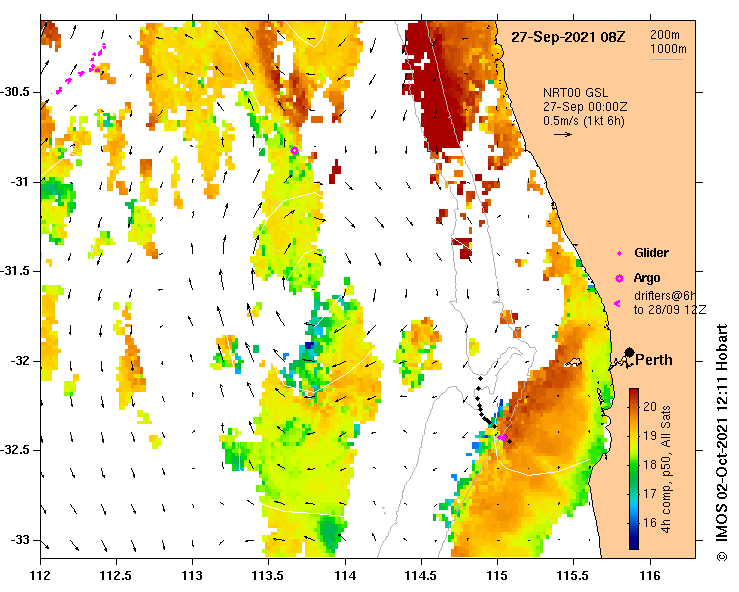
Task: Click the SST color scale bar
Action: [634, 469]
